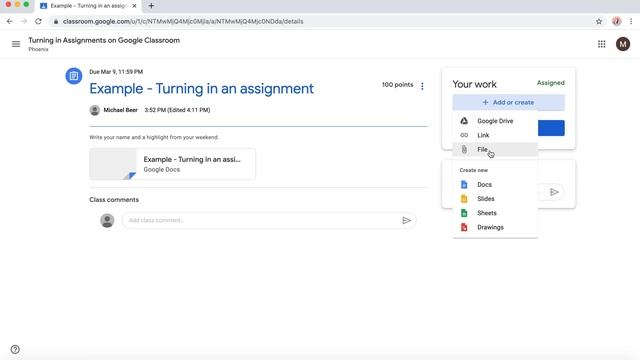Image resolution: width=640 pixels, height=360 pixels.
Task: Click the assignment title heading
Action: (x=202, y=89)
